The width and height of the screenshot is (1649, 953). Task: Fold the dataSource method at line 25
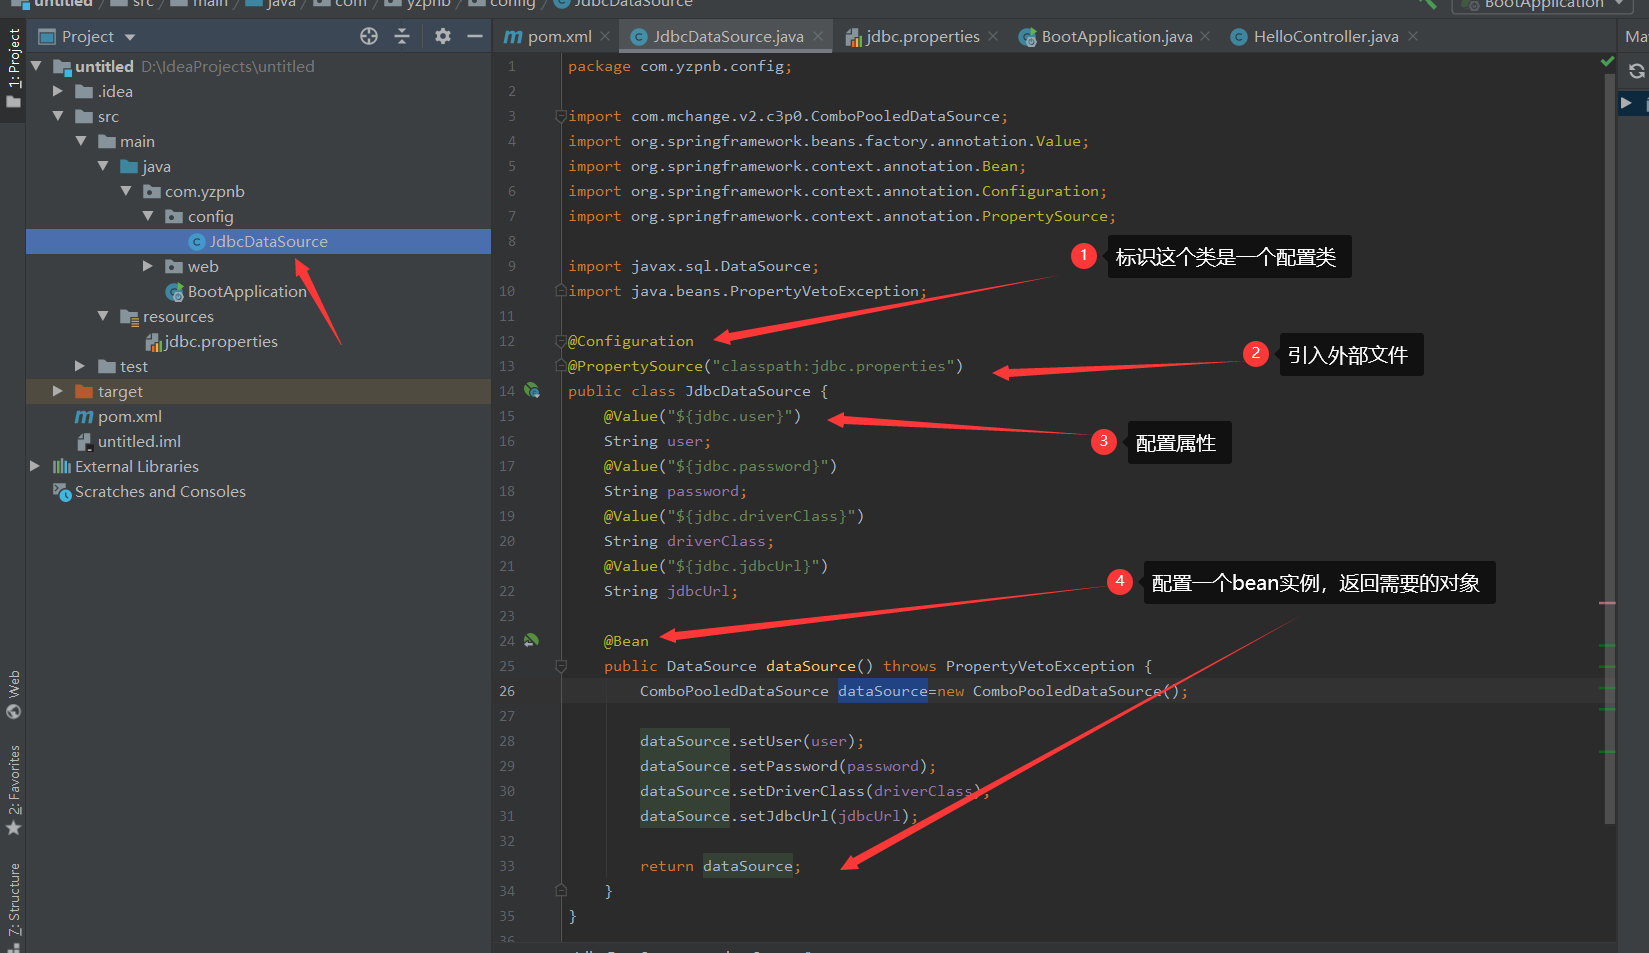point(561,666)
